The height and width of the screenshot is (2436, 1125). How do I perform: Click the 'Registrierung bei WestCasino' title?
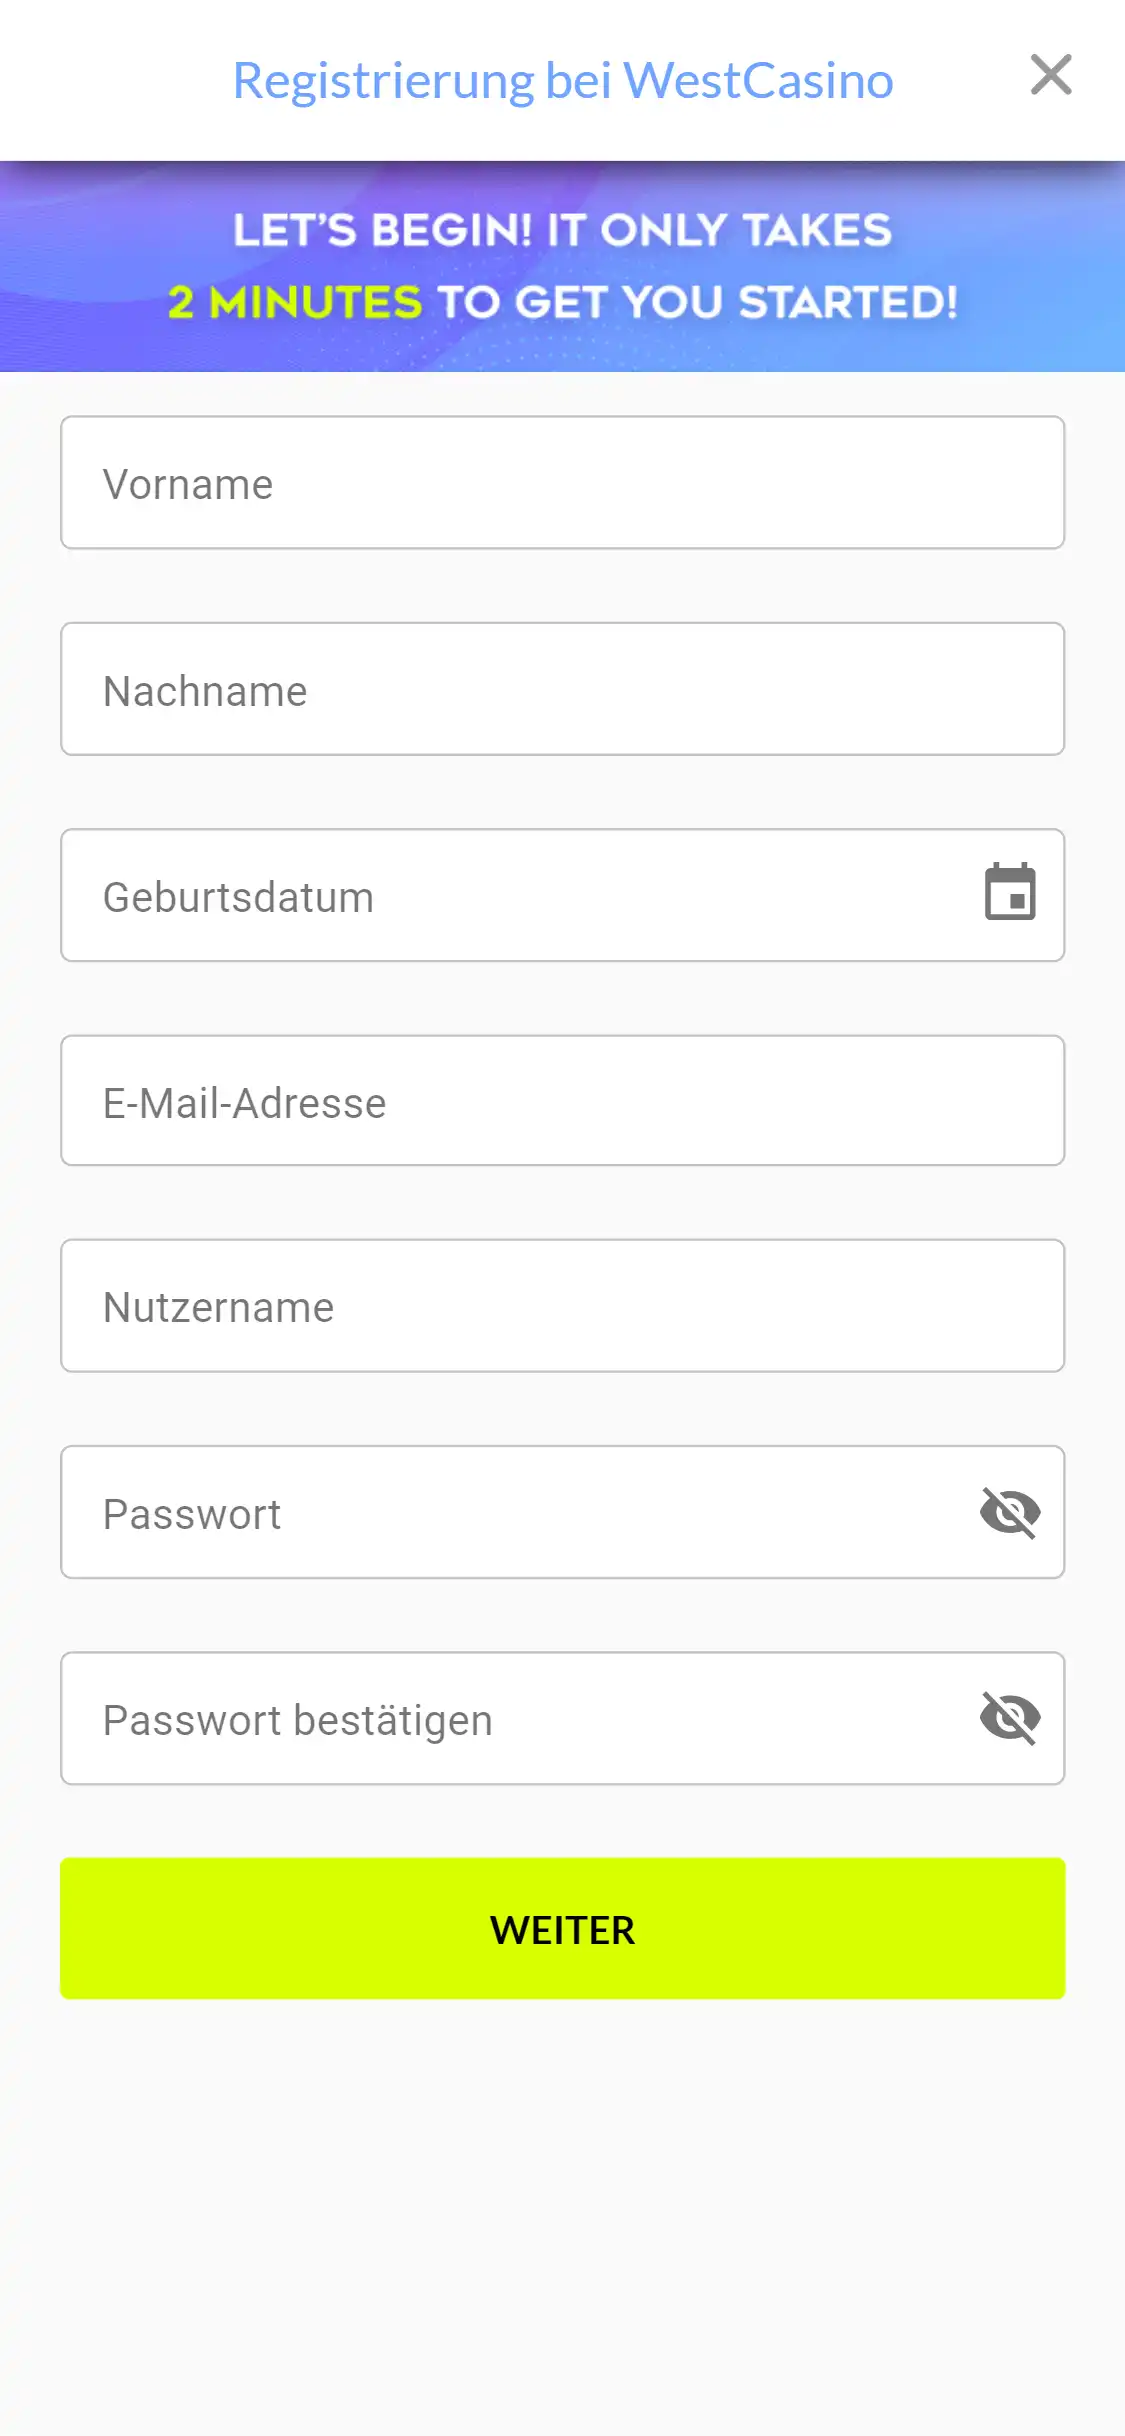click(563, 80)
